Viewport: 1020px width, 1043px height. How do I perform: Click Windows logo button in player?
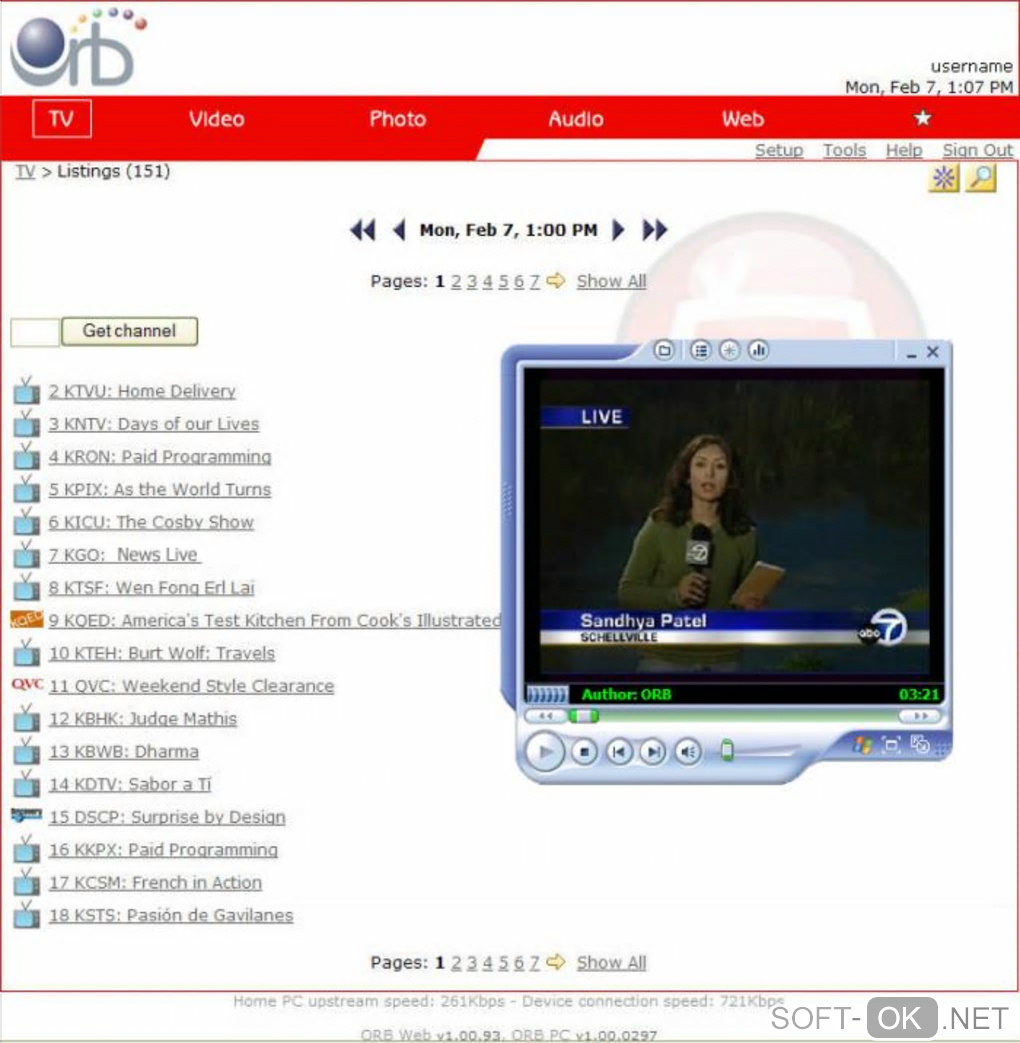point(862,745)
